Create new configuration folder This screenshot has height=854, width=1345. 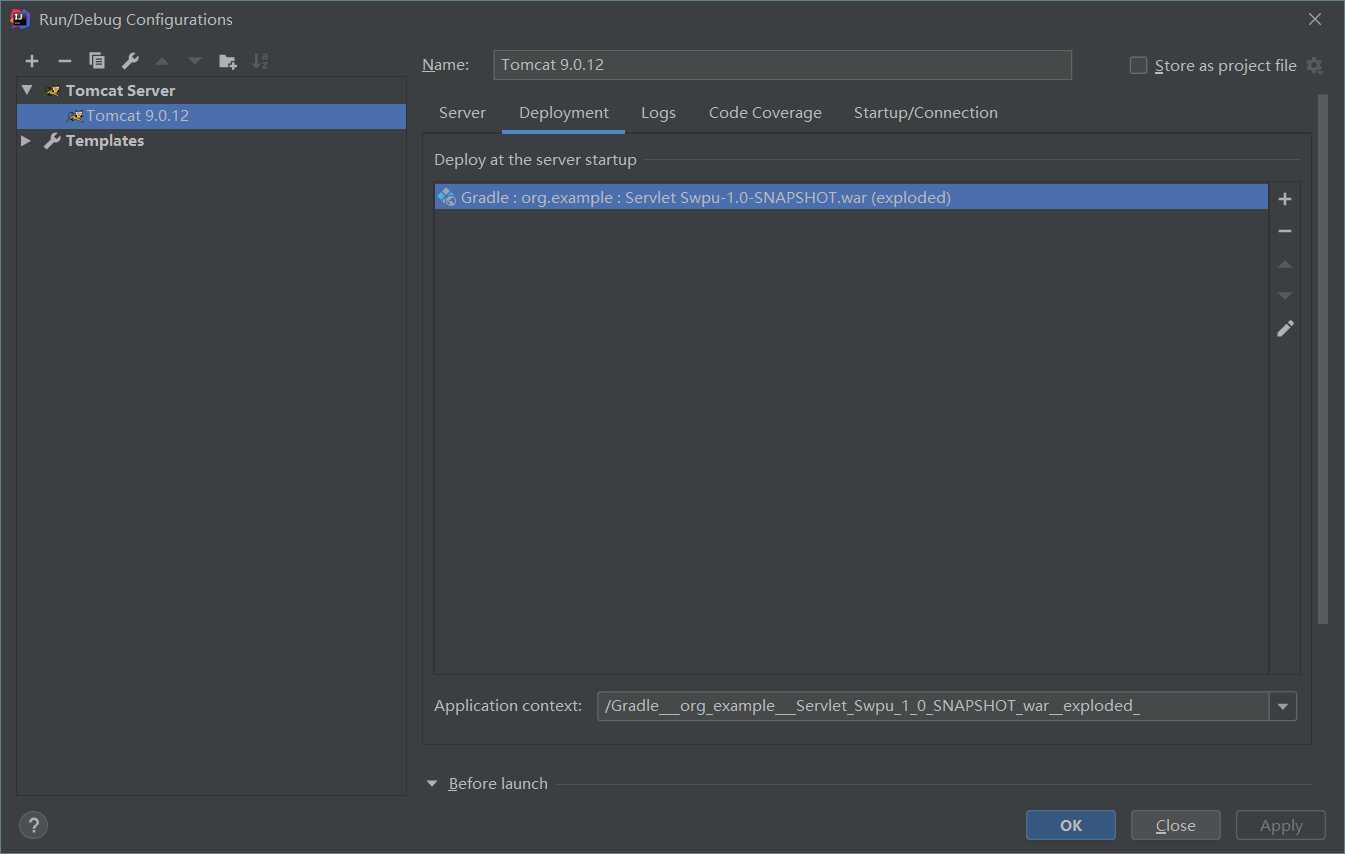228,61
